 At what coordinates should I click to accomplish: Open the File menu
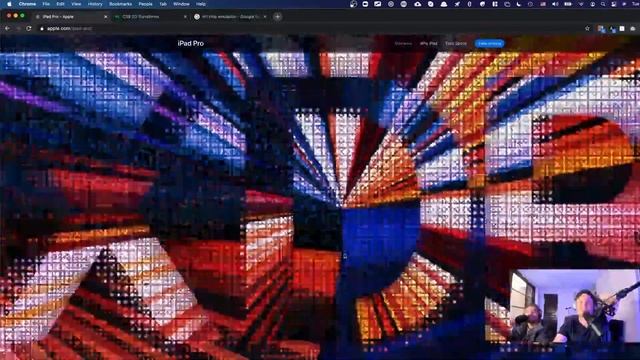[x=46, y=4]
